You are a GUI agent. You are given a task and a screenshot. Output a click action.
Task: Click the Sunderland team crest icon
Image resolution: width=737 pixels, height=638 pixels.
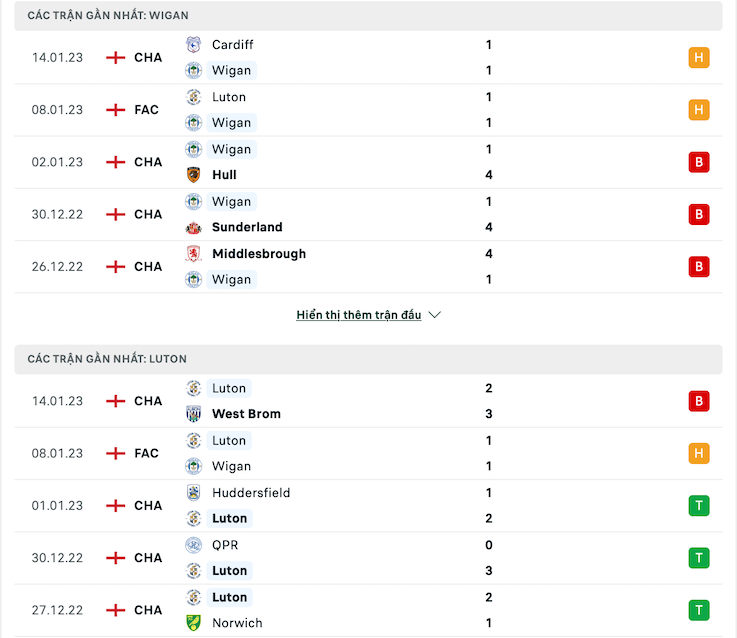(x=193, y=227)
